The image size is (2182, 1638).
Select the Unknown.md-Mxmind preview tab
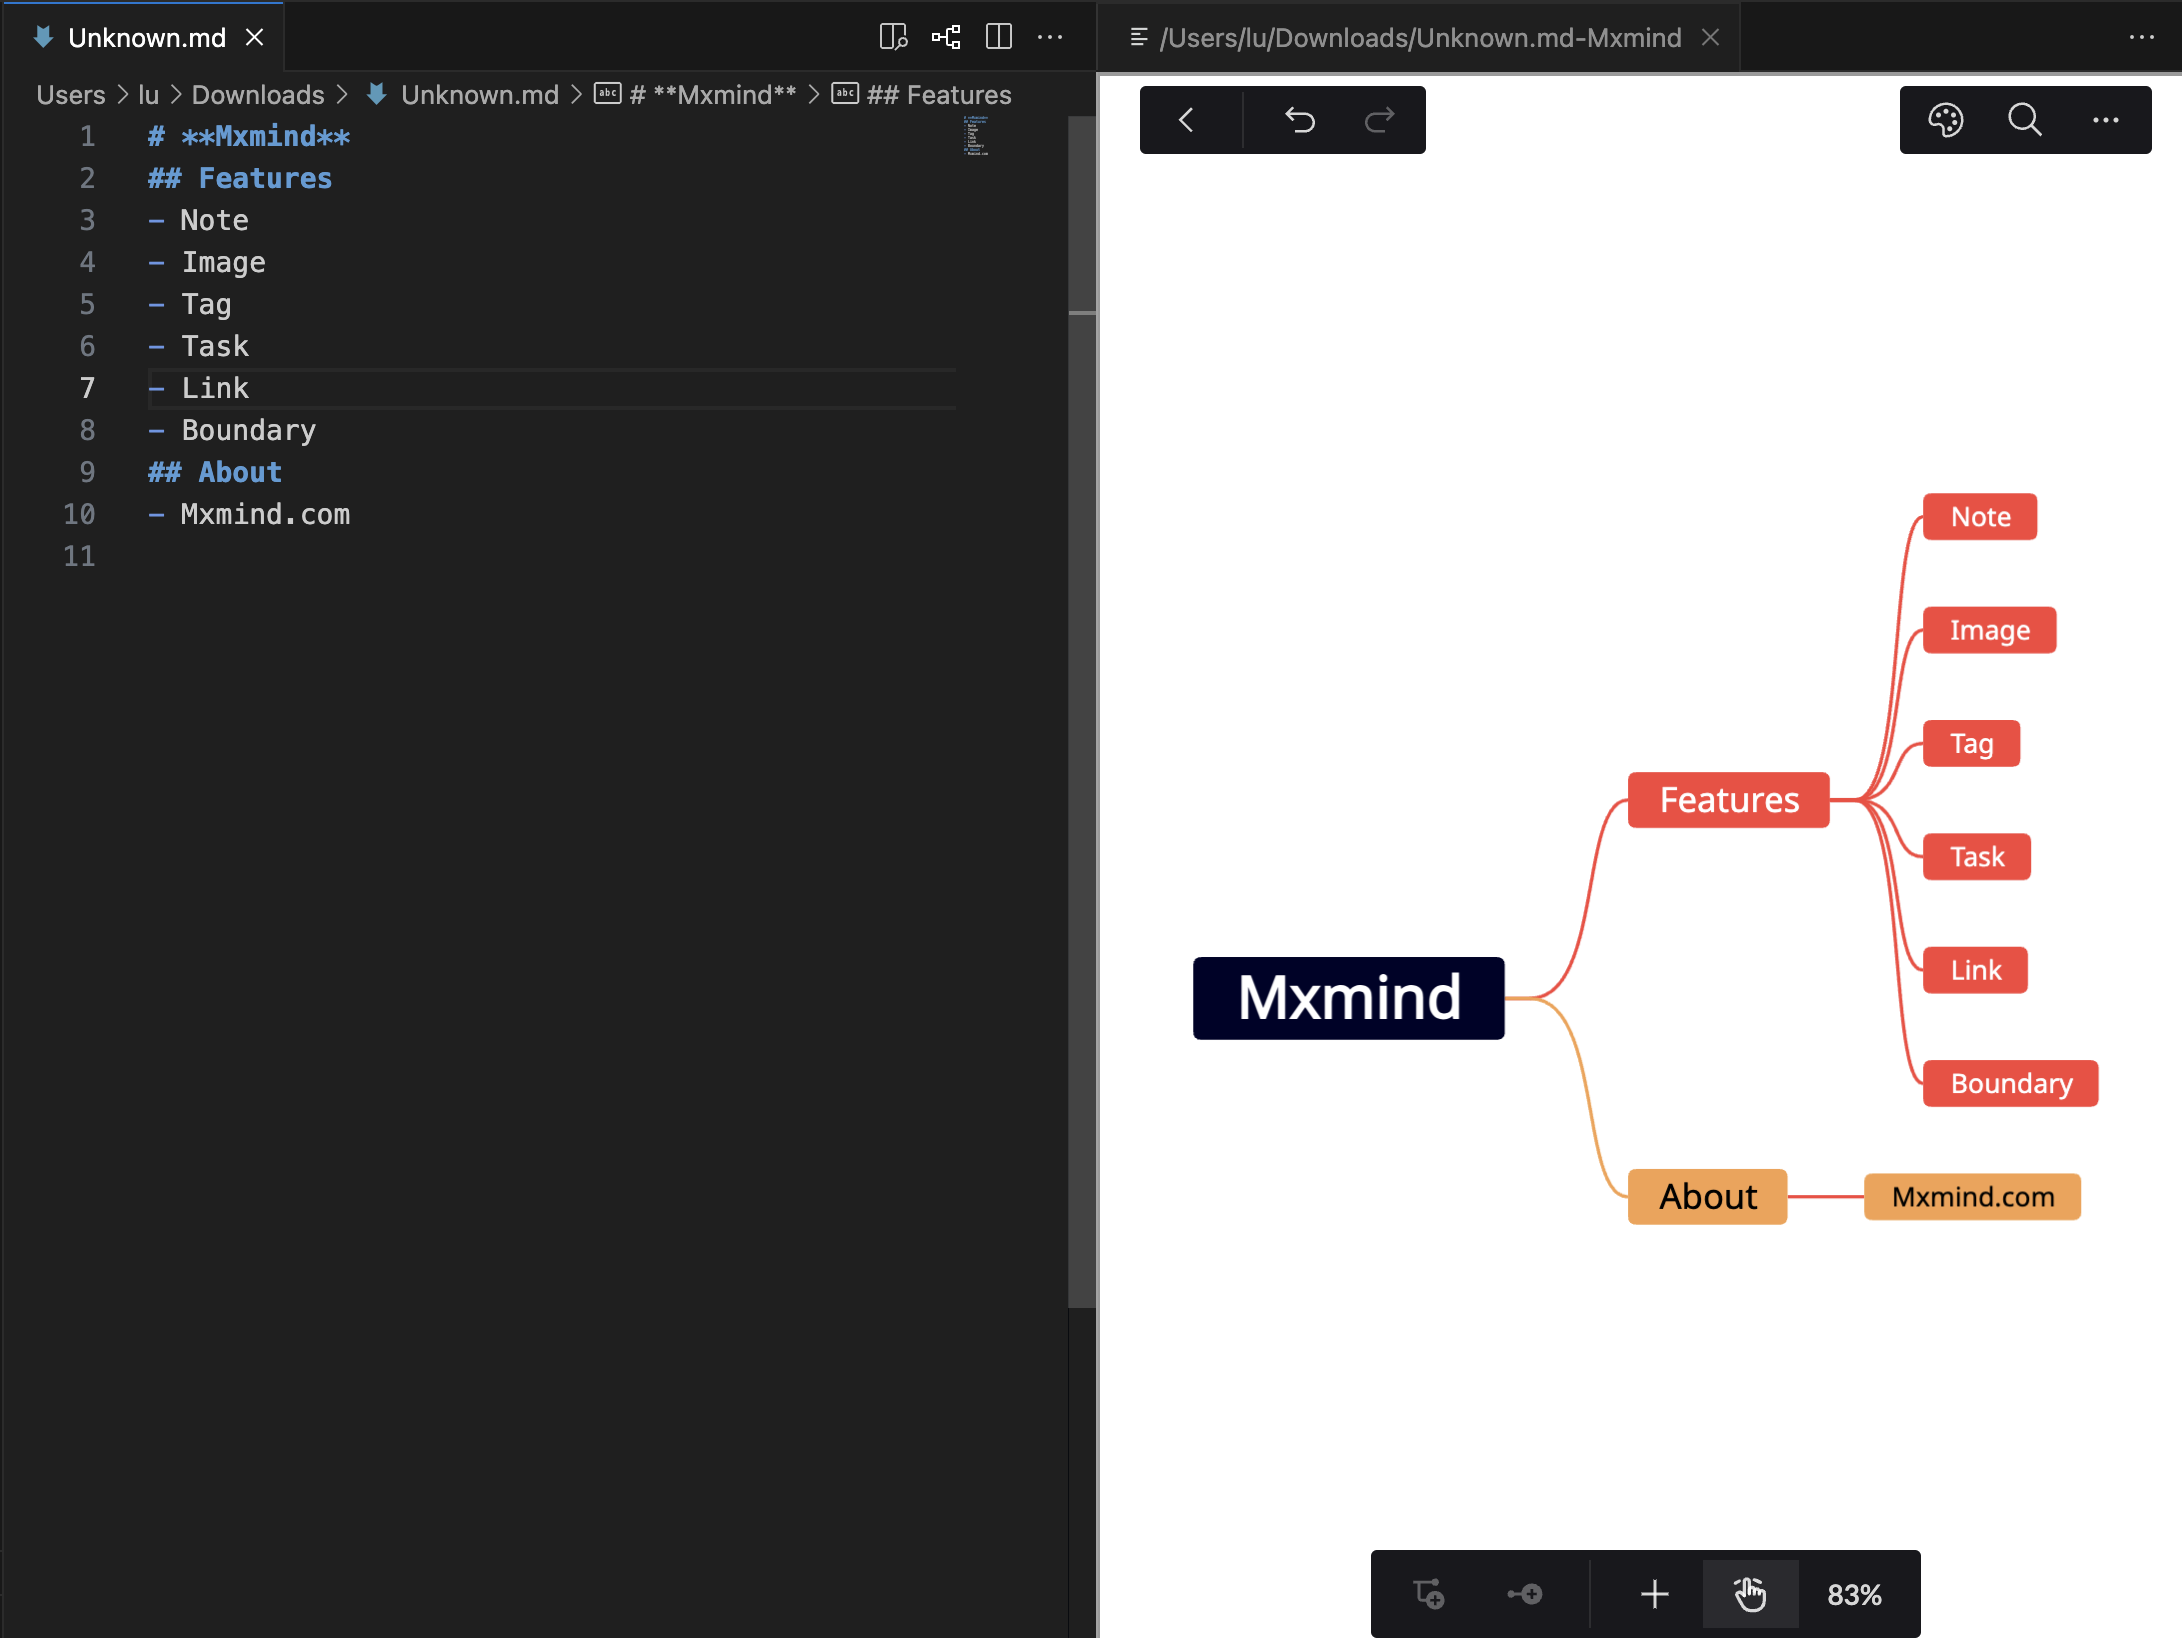click(1419, 37)
